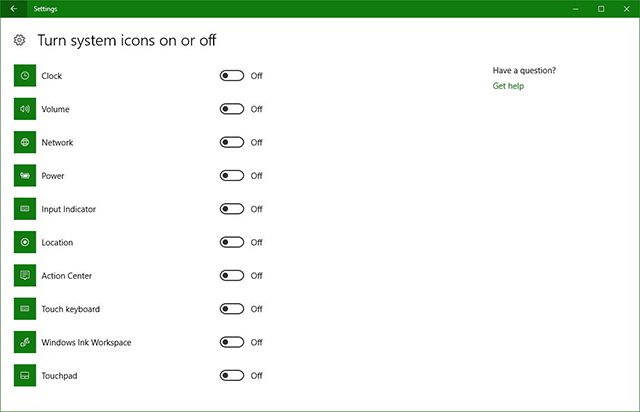
Task: Click the Location target icon
Action: click(x=25, y=242)
